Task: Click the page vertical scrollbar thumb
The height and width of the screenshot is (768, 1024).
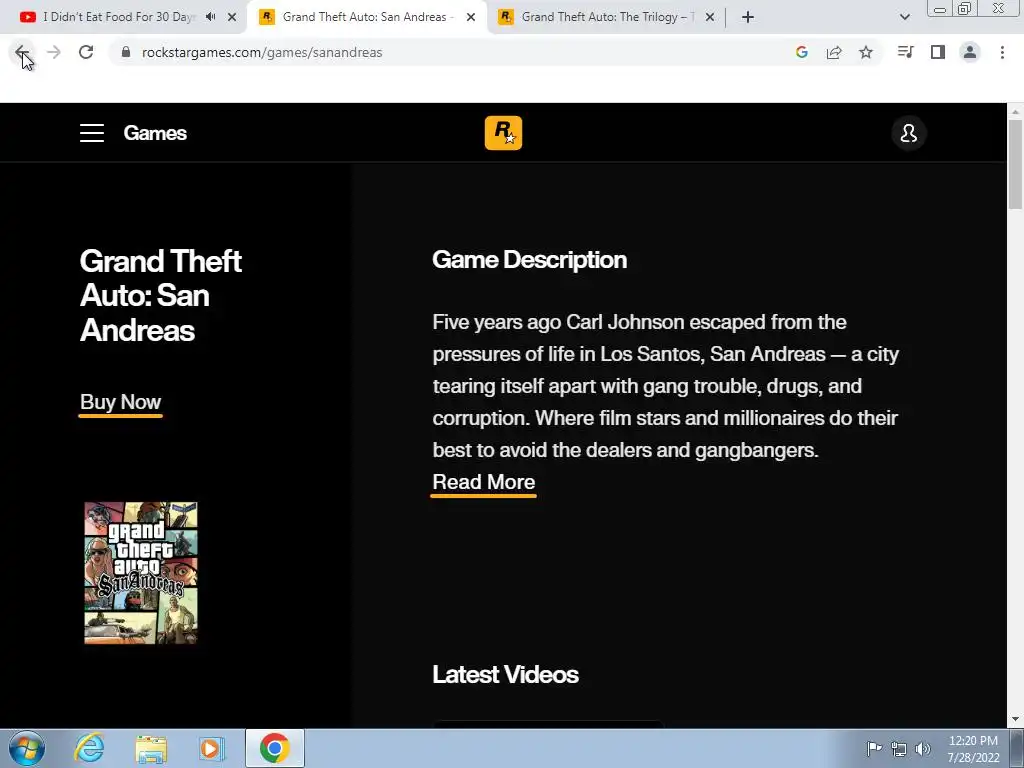Action: click(x=1015, y=164)
